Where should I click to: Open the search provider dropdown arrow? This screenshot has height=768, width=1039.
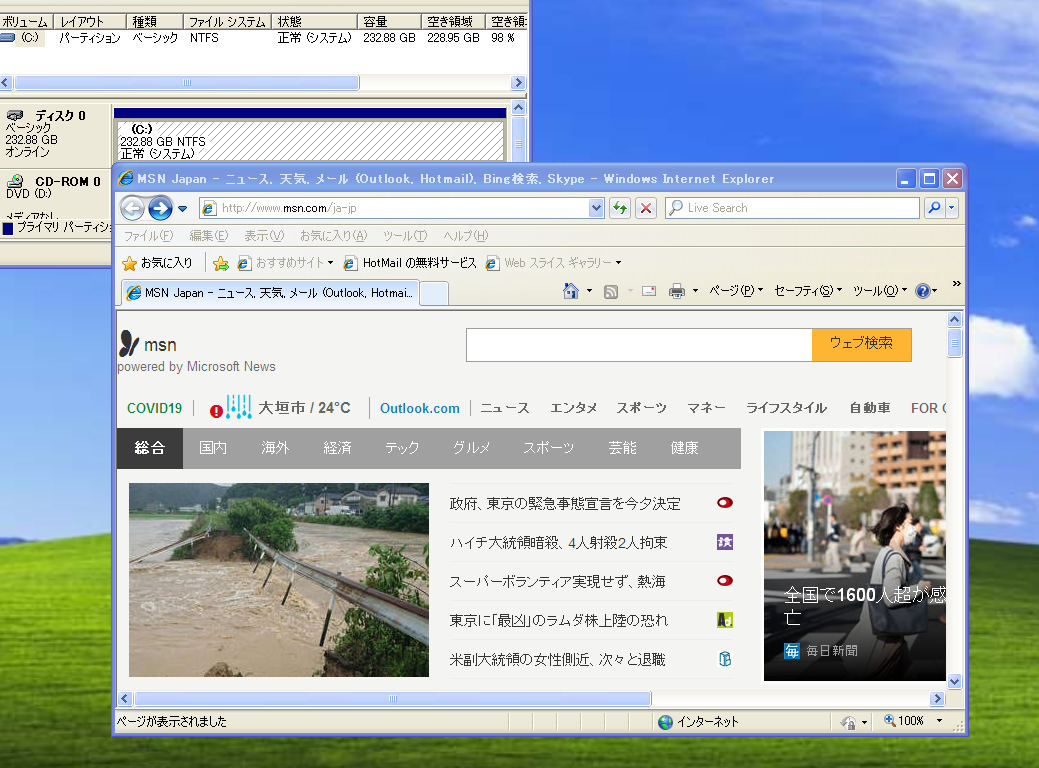pyautogui.click(x=952, y=208)
